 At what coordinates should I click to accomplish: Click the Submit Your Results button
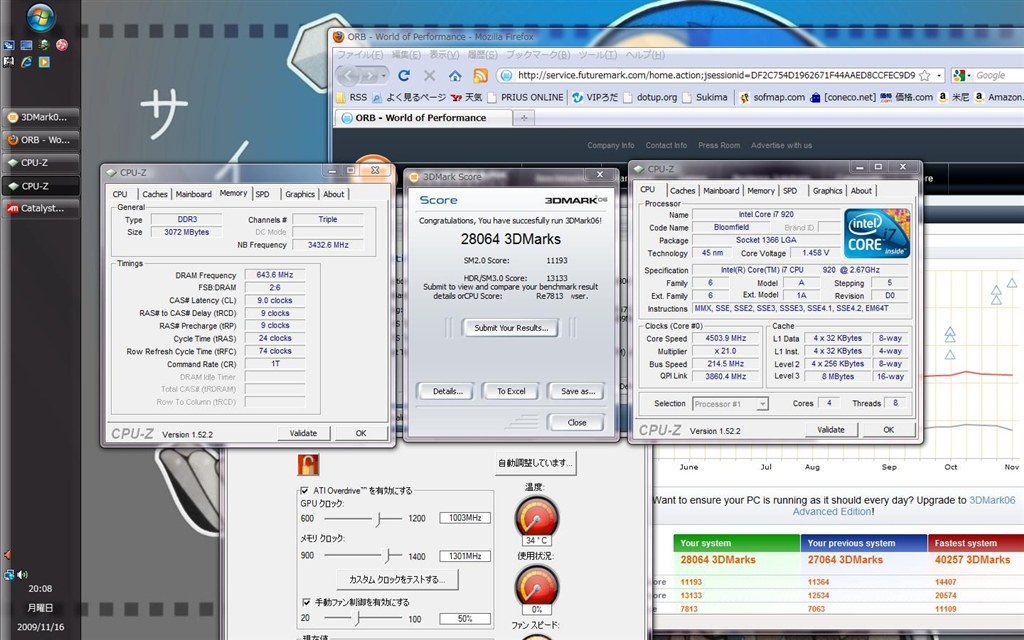tap(510, 328)
